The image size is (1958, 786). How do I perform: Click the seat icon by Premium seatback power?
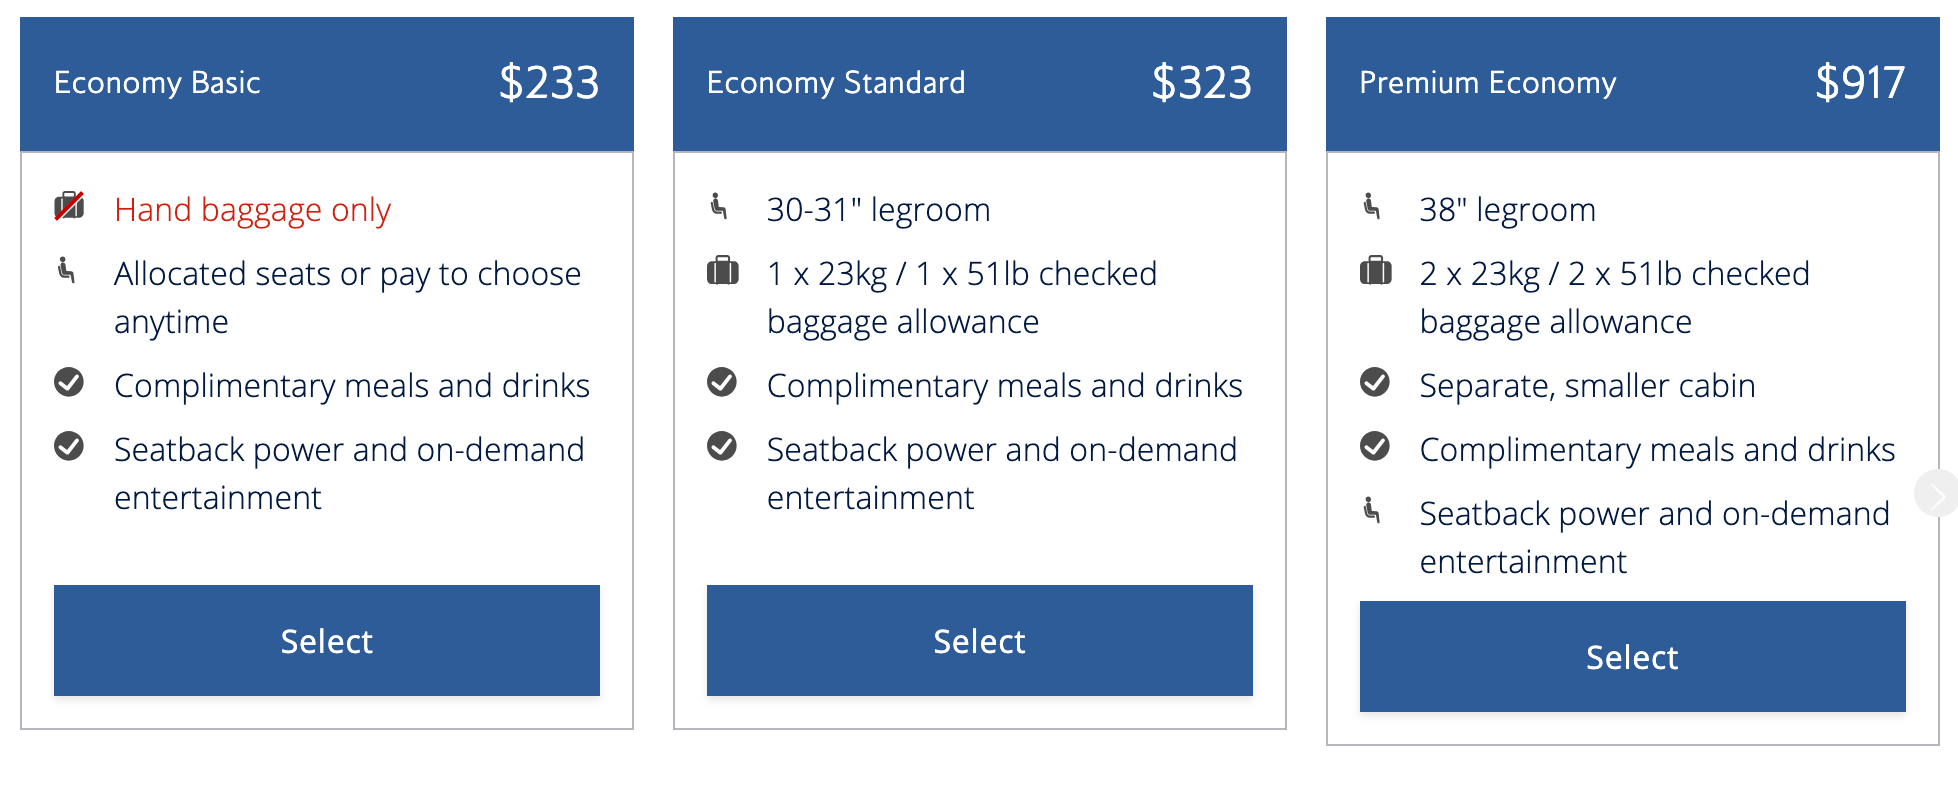coord(1372,510)
